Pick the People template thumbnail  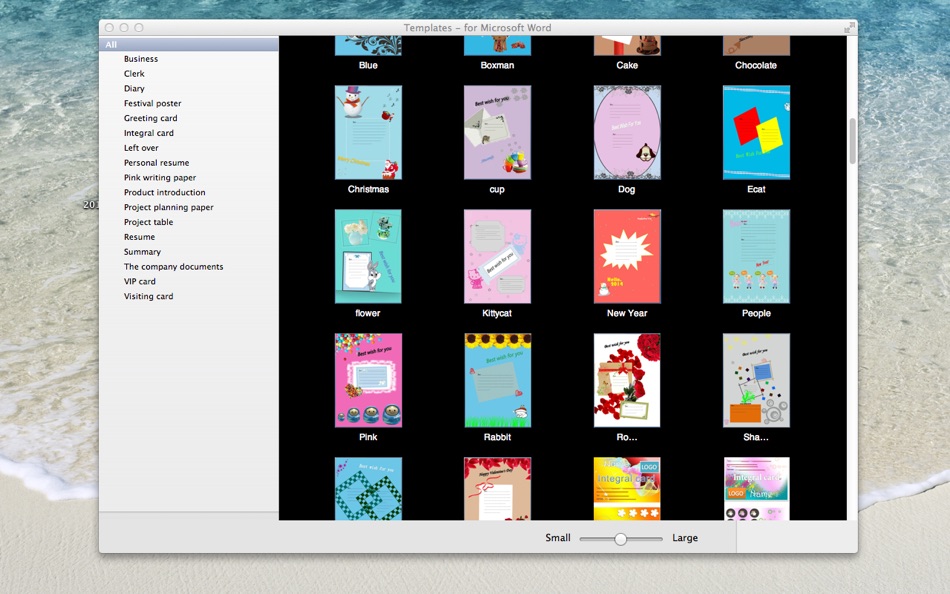coord(756,256)
